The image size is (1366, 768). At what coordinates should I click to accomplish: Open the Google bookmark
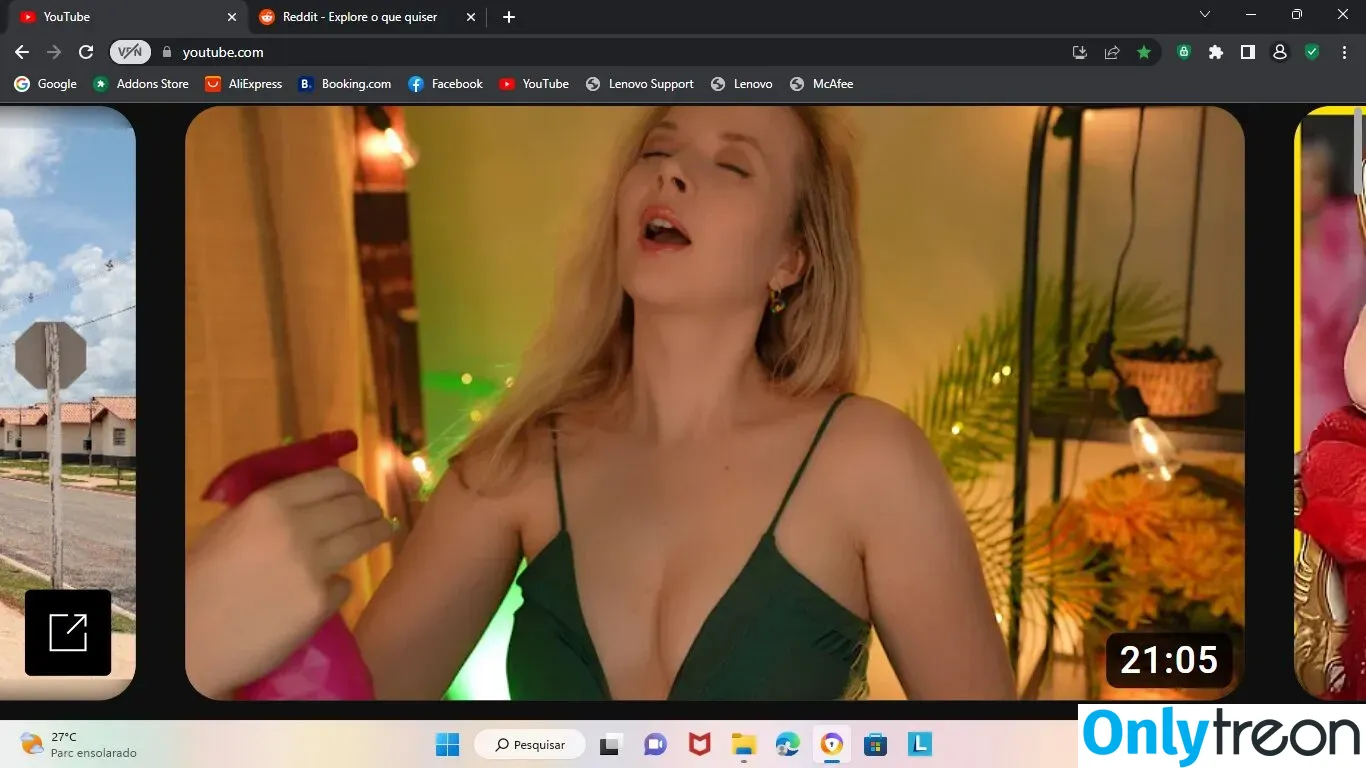click(45, 84)
